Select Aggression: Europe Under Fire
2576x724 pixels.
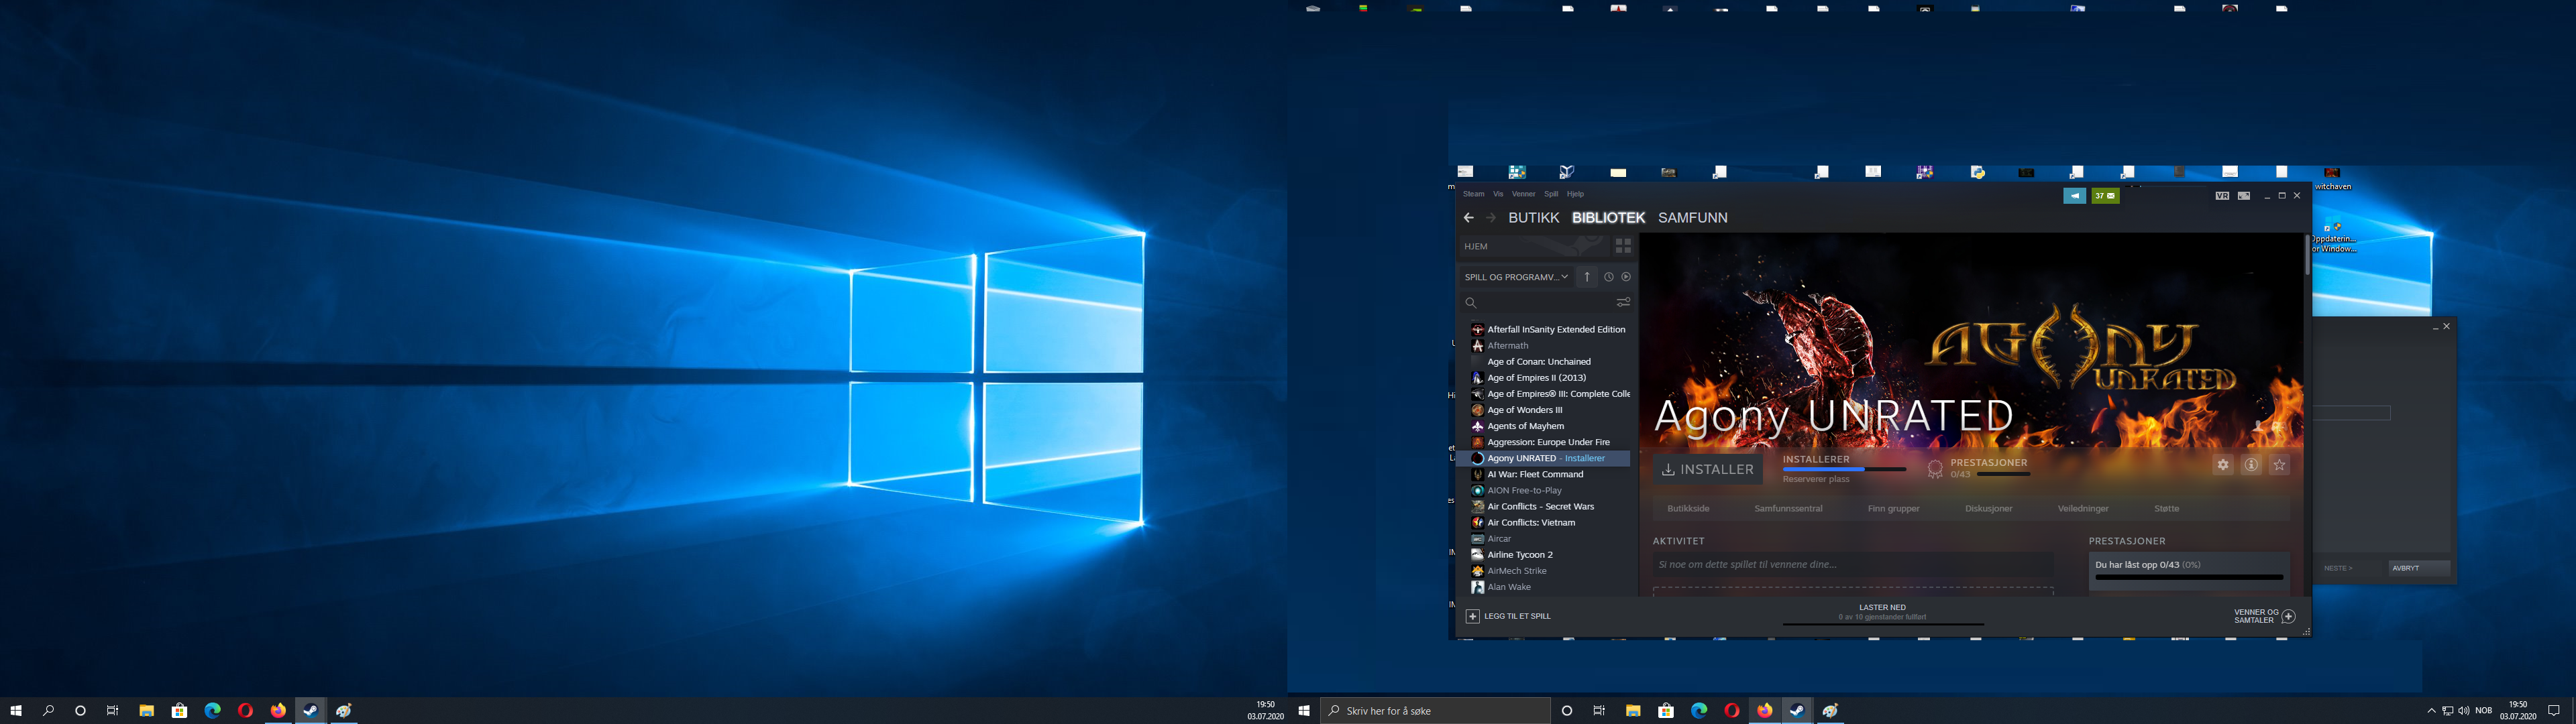(x=1548, y=442)
